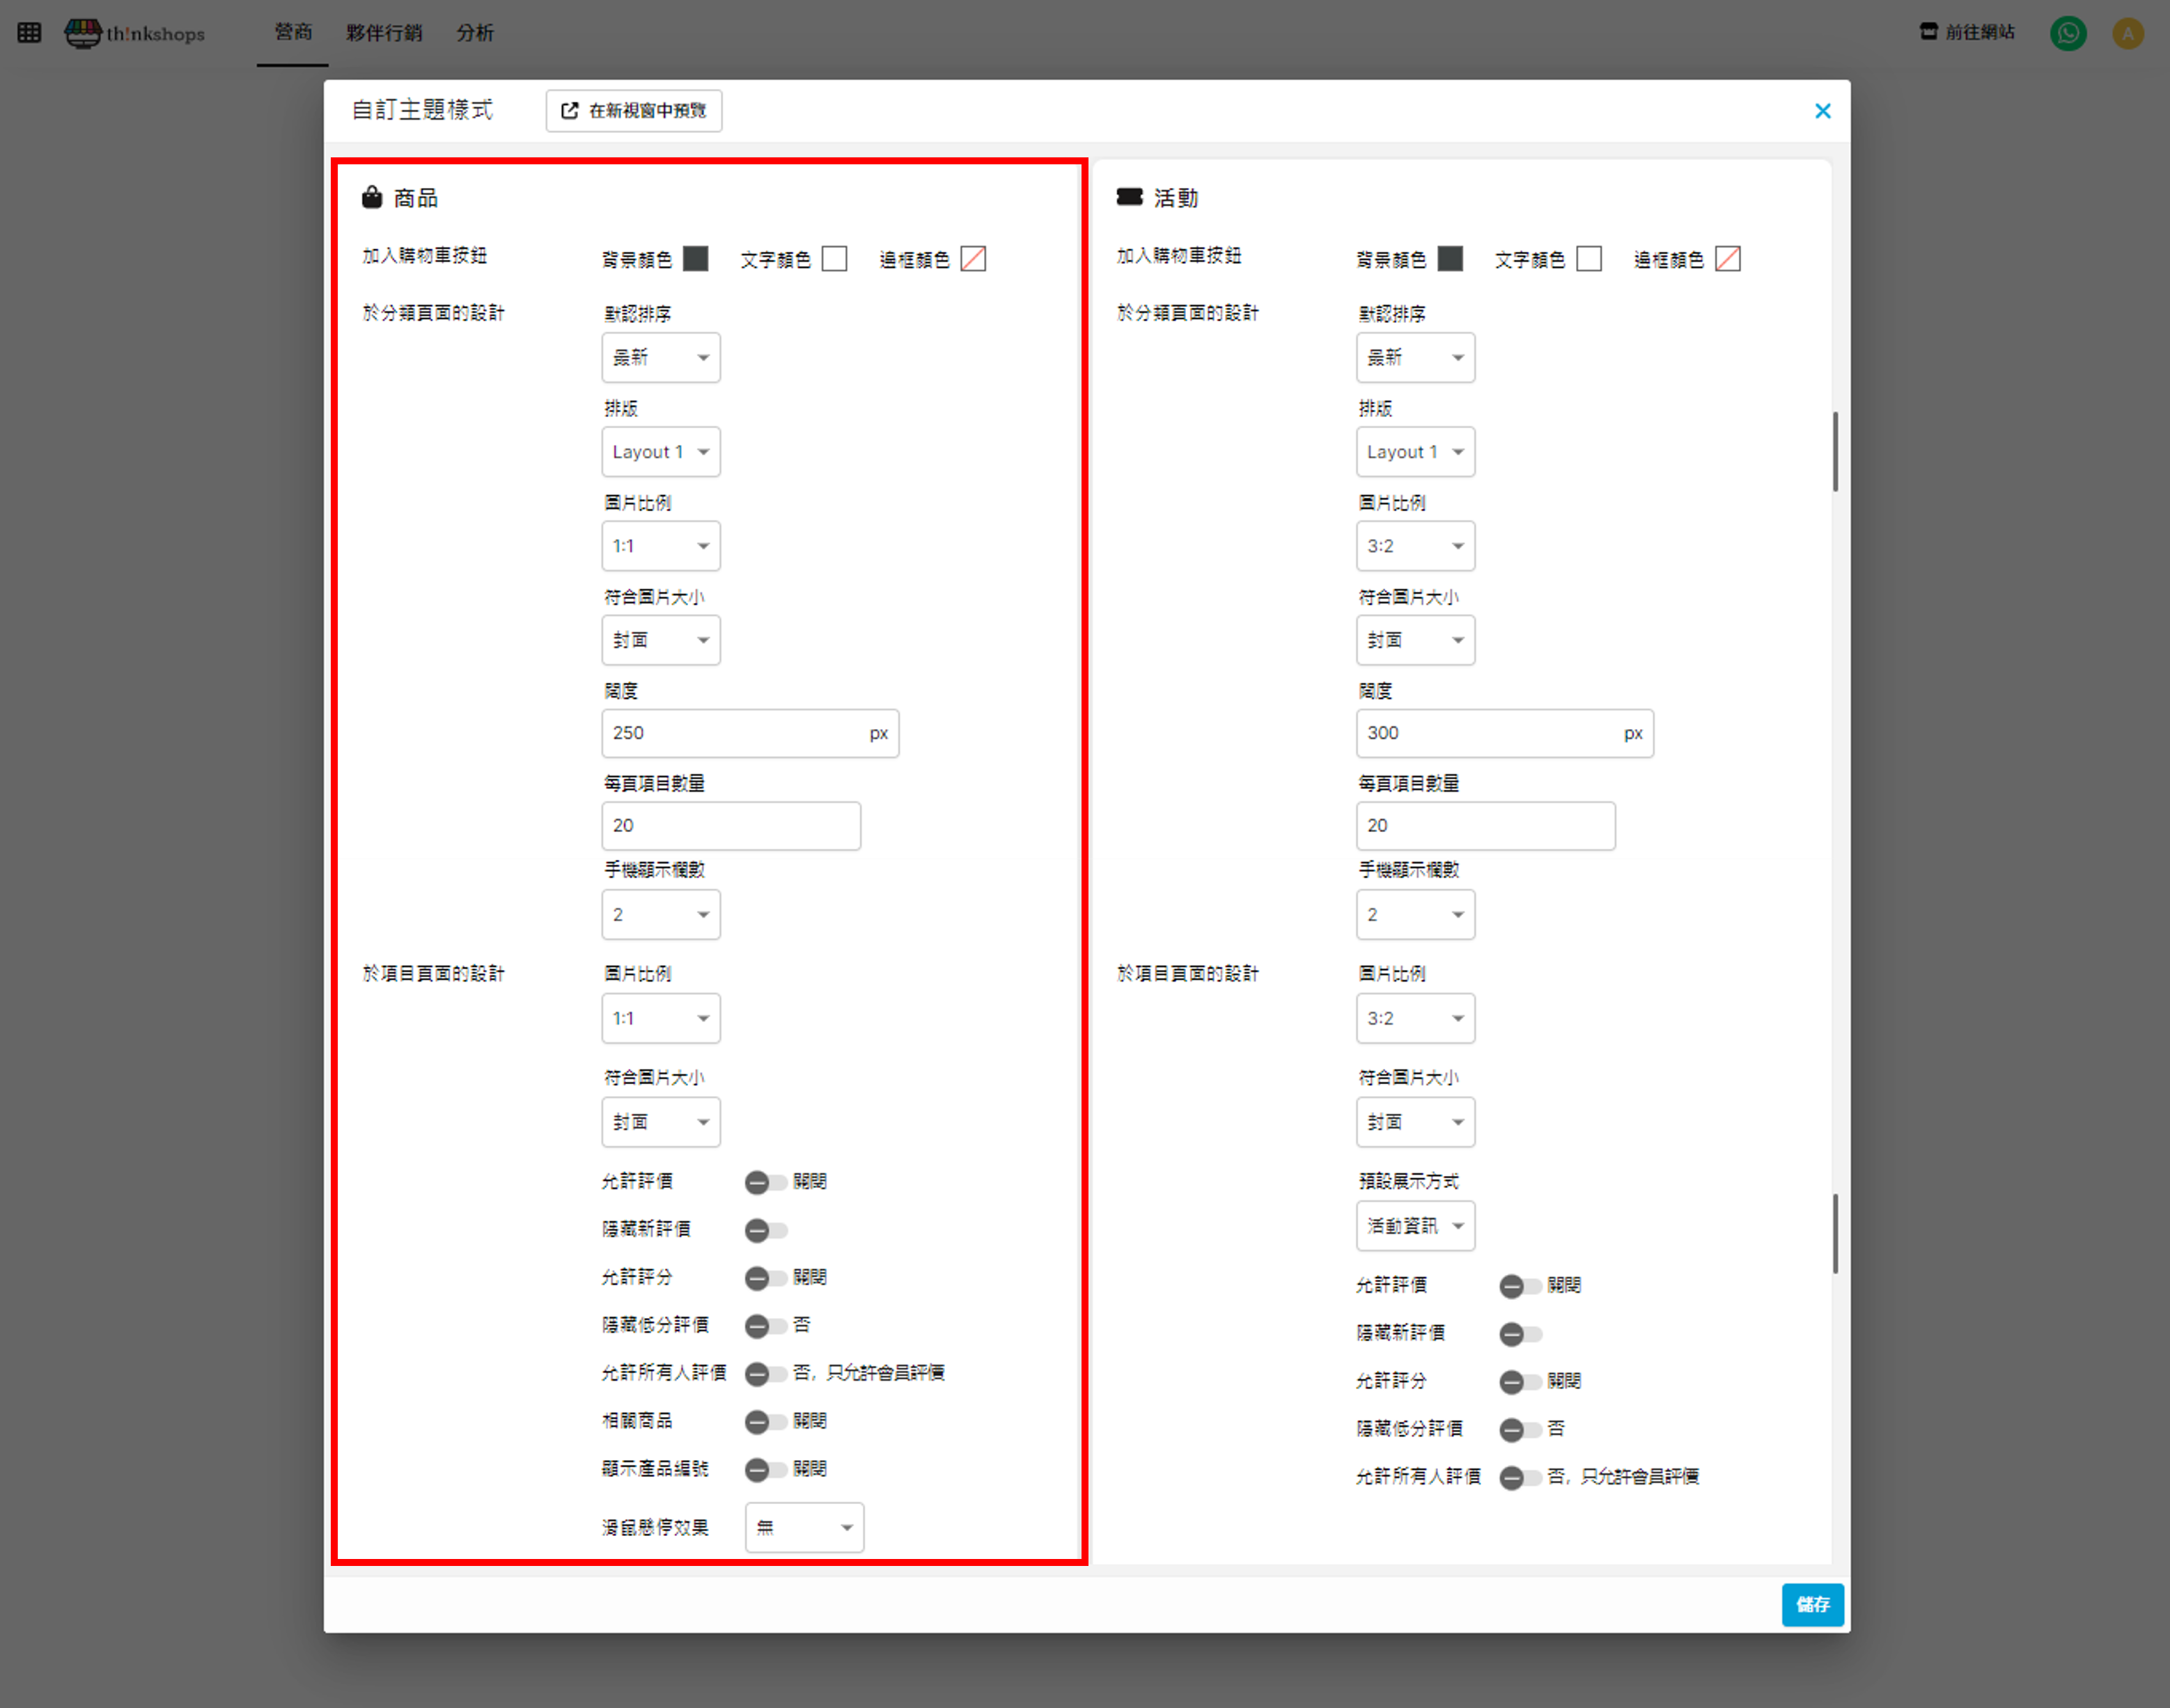Open the 分析 menu tab
The height and width of the screenshot is (1708, 2170).
tap(475, 33)
